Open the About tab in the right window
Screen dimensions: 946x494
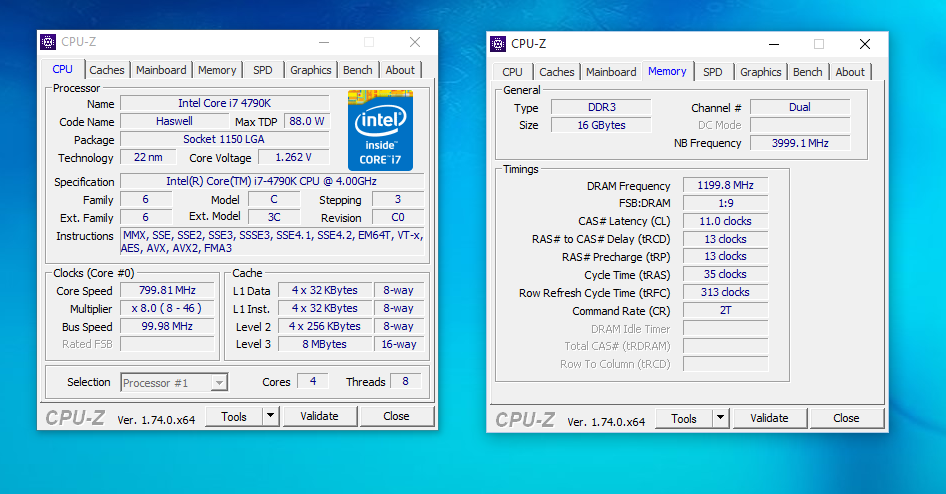(850, 72)
